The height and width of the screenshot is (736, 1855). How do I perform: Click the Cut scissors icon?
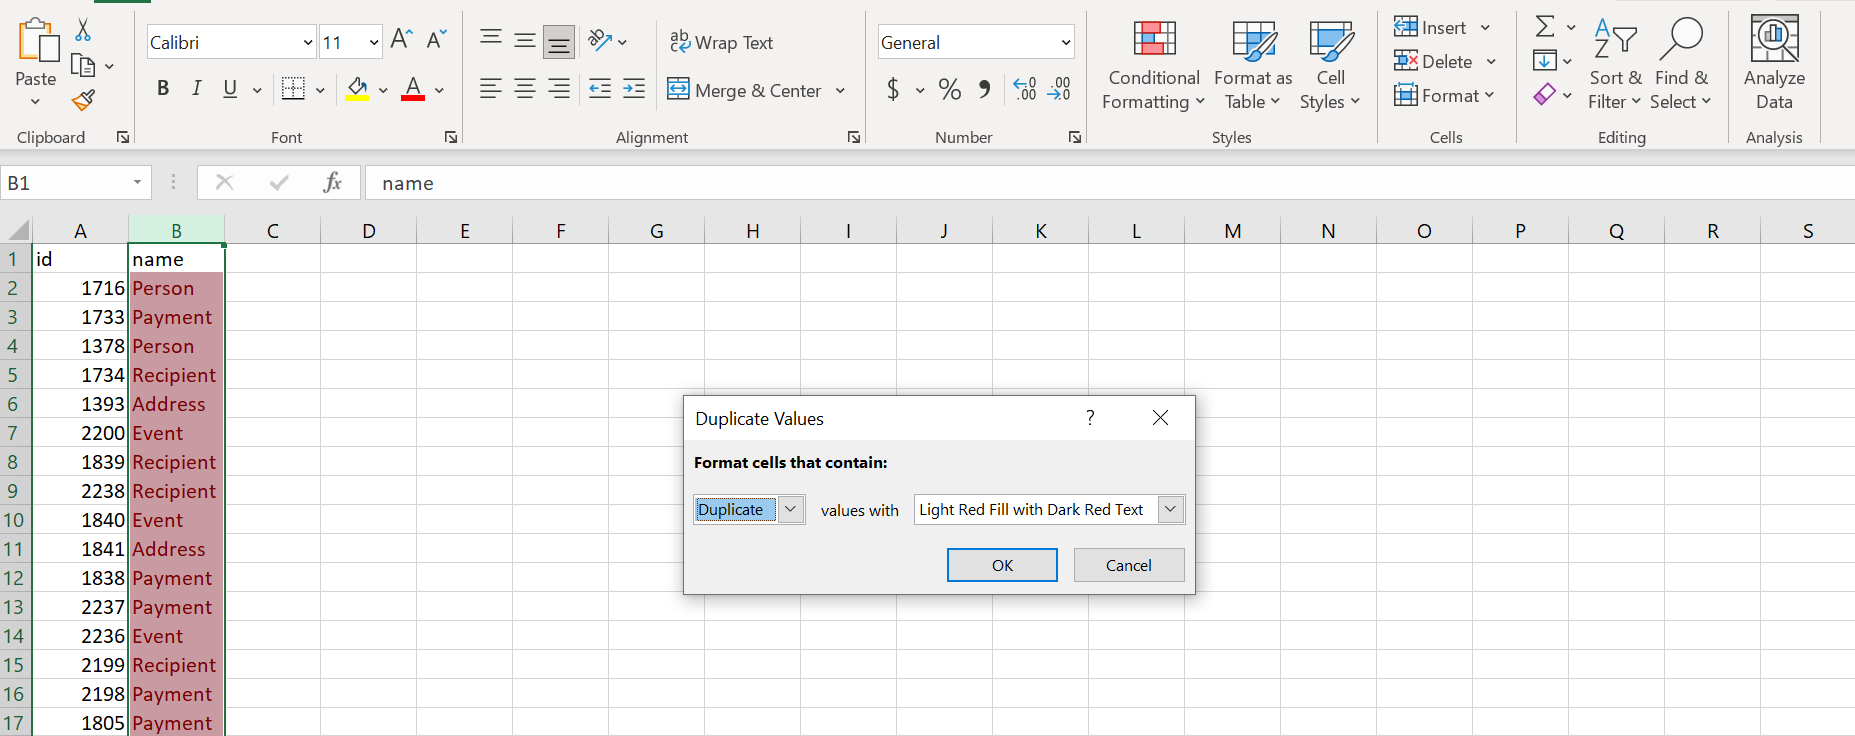point(83,30)
